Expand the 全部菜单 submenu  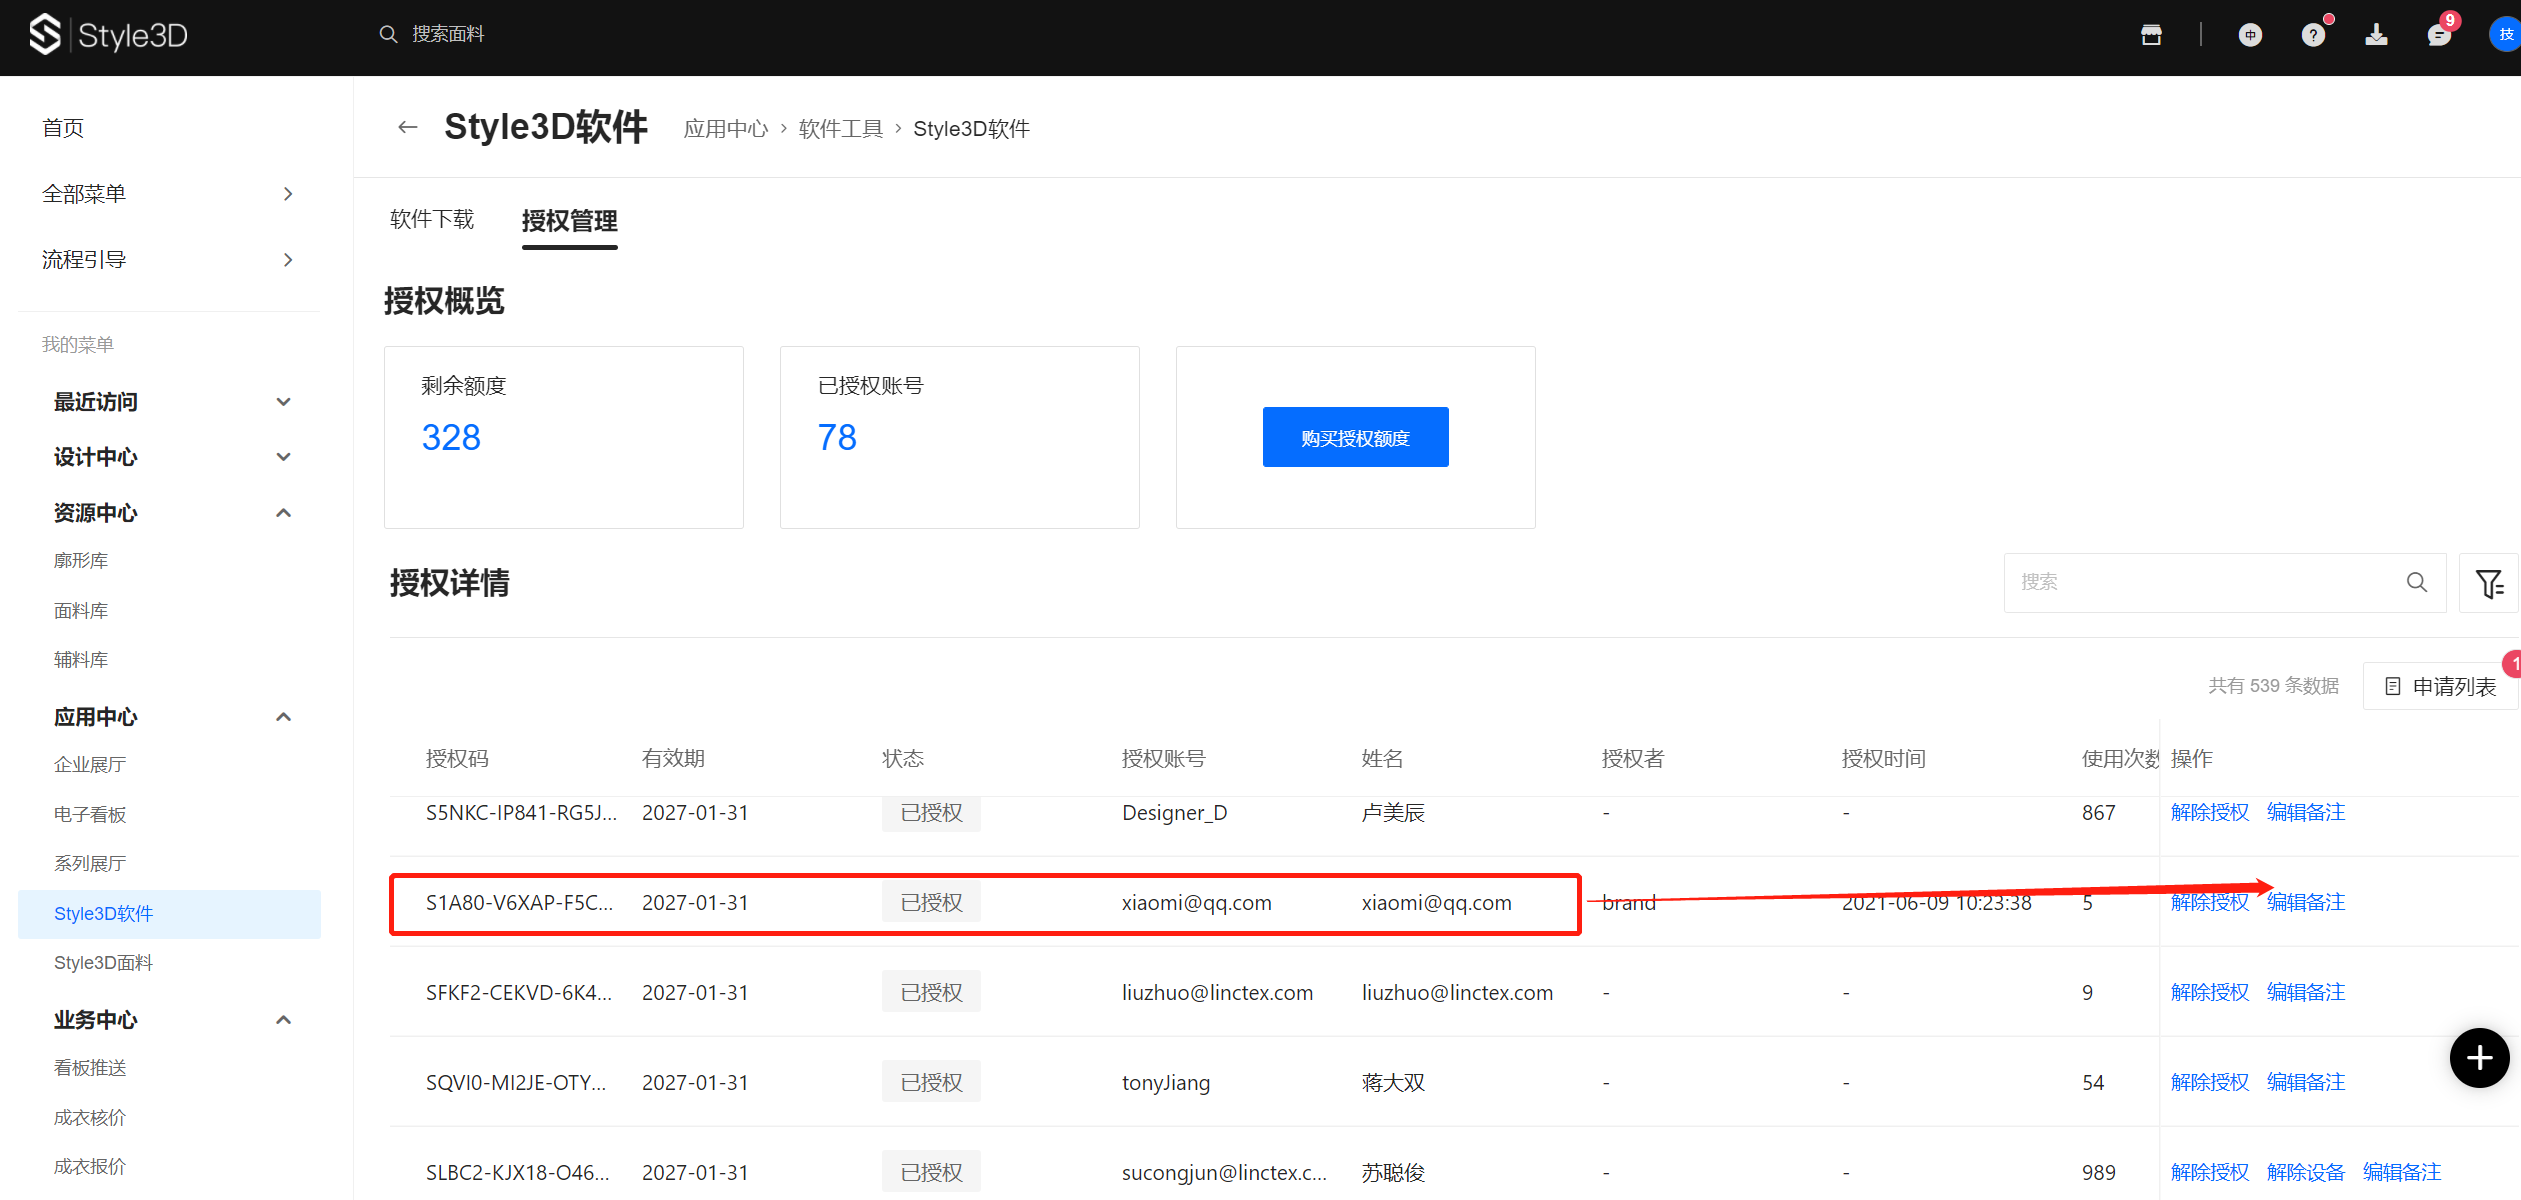pyautogui.click(x=288, y=194)
